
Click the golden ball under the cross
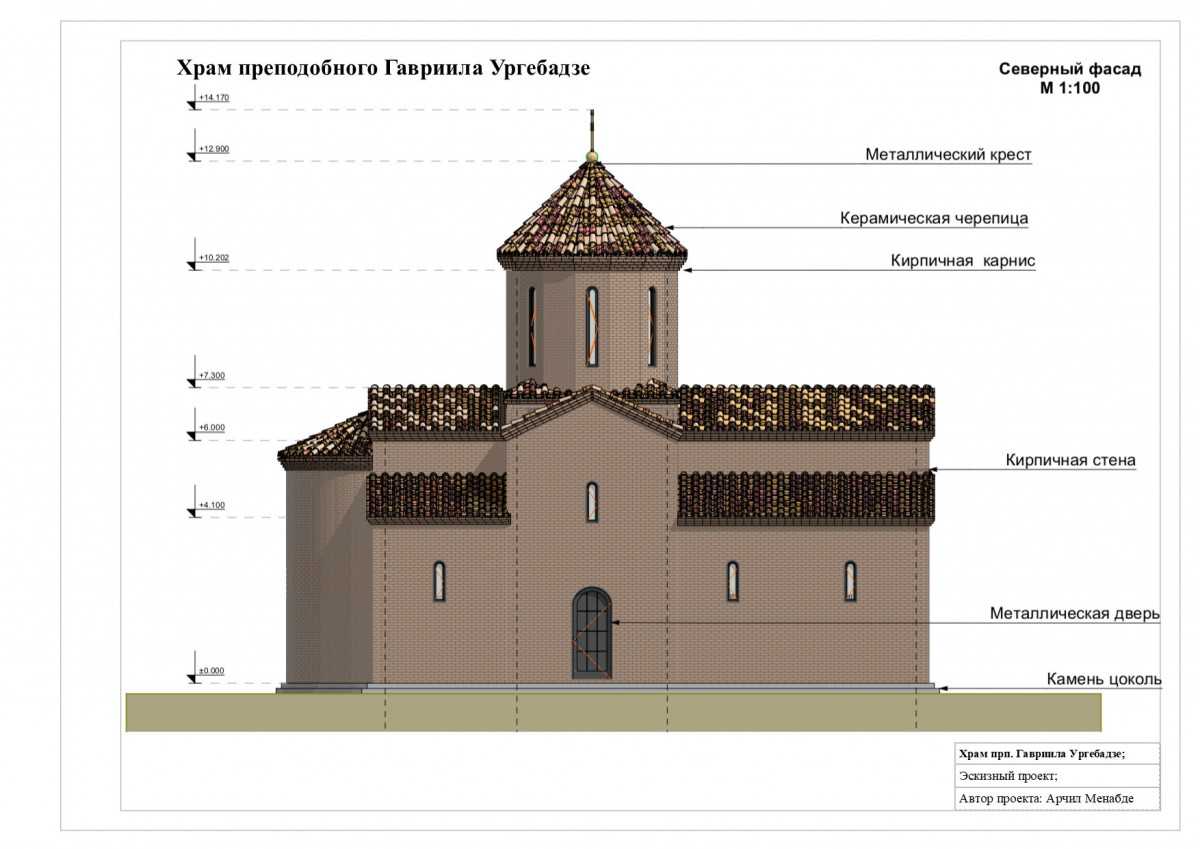pyautogui.click(x=592, y=156)
